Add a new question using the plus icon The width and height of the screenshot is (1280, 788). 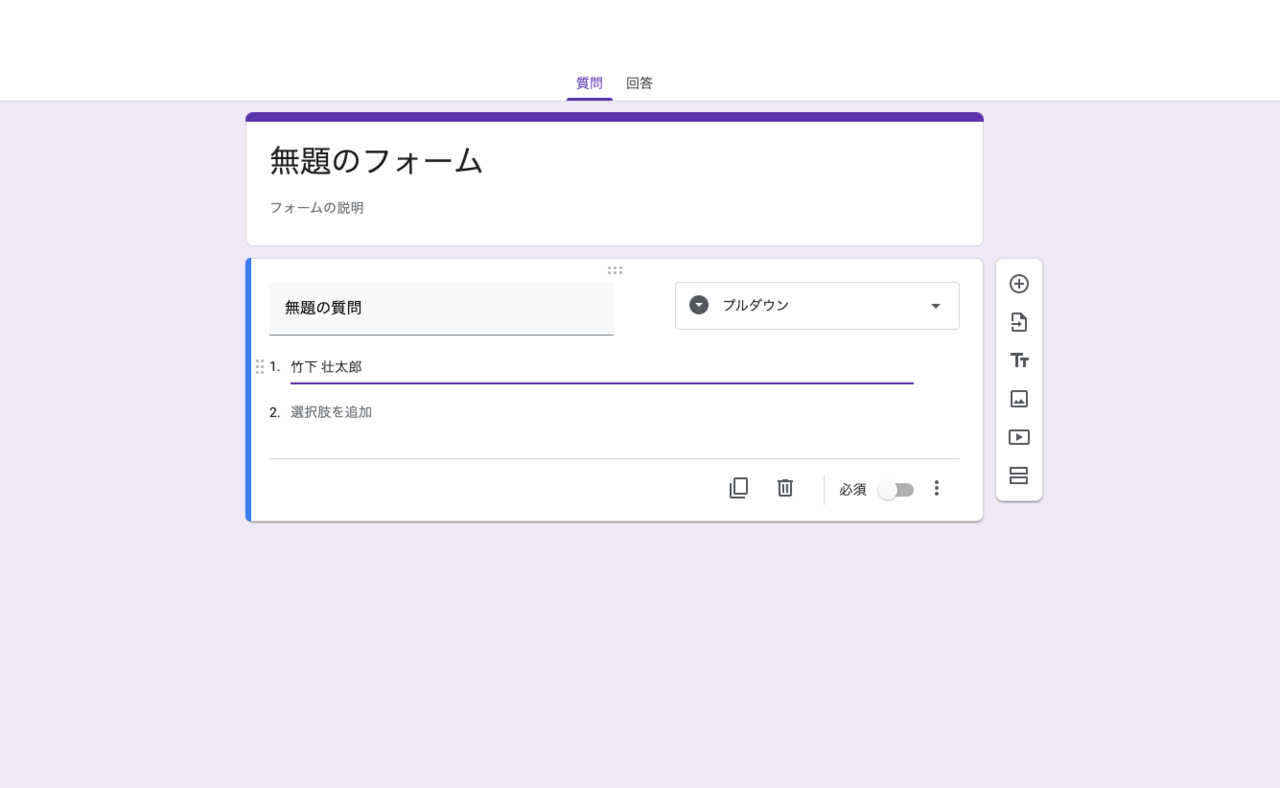pos(1019,284)
